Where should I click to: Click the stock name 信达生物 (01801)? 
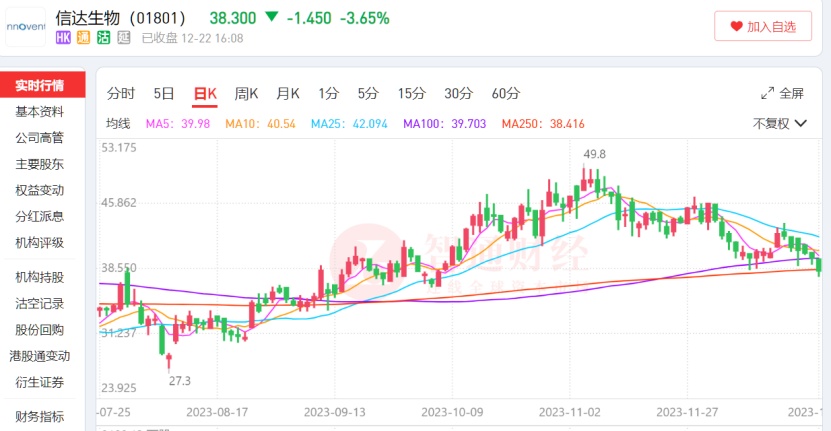pyautogui.click(x=121, y=17)
